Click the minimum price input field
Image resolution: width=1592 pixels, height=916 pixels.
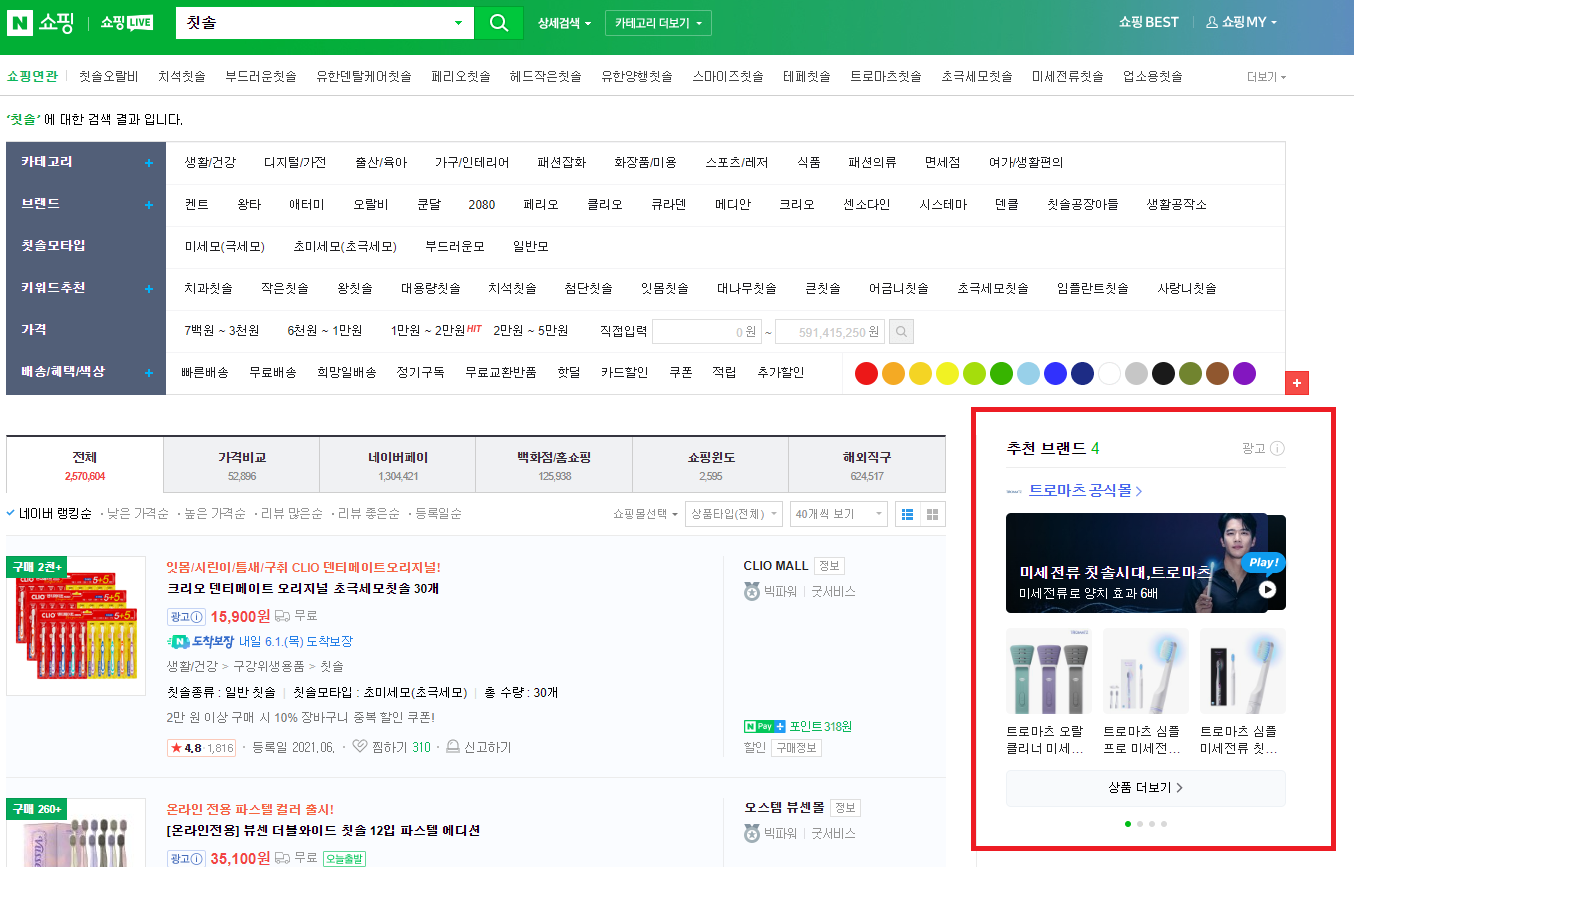coord(708,331)
